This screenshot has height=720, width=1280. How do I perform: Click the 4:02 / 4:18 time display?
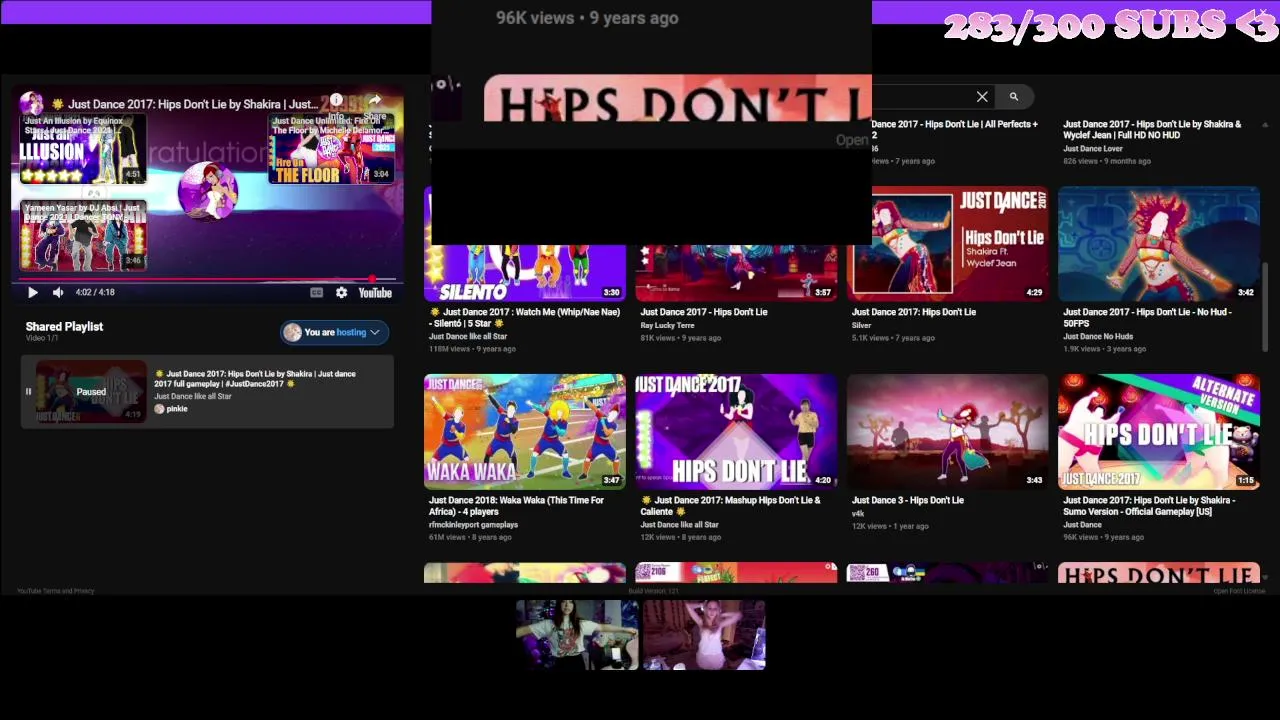coord(94,293)
